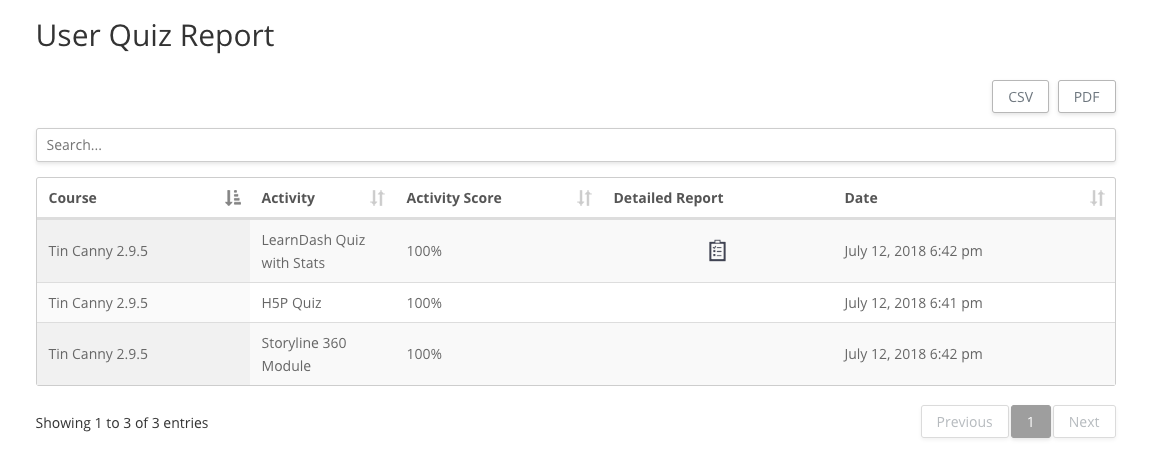
Task: Focus the Search input field
Action: pyautogui.click(x=575, y=145)
